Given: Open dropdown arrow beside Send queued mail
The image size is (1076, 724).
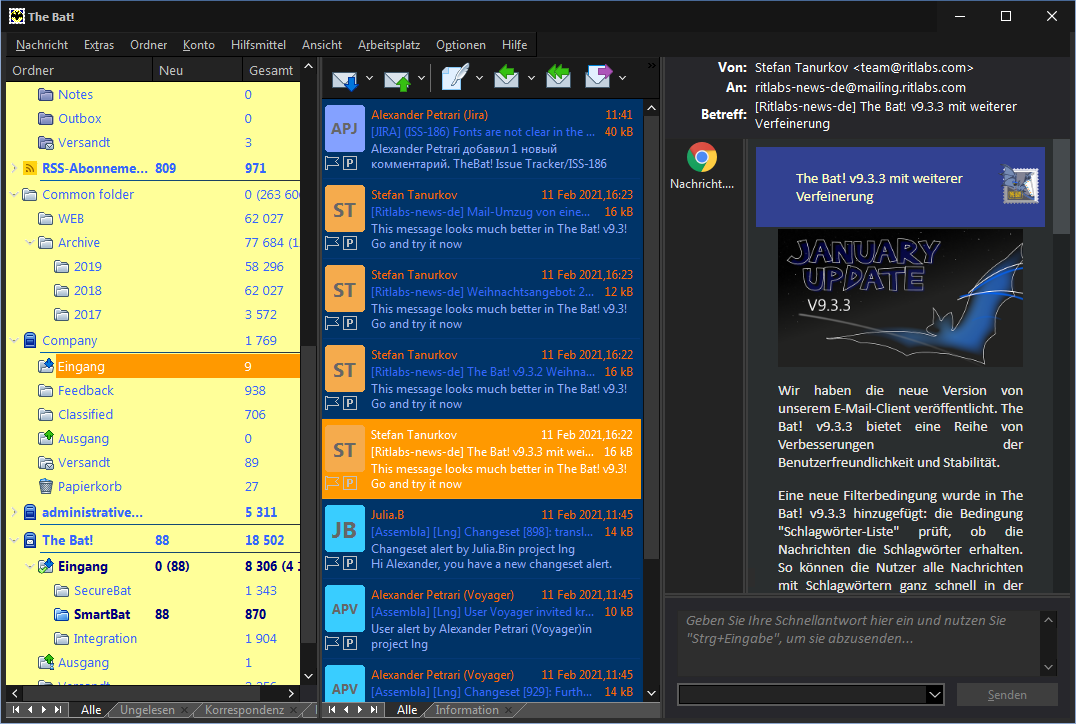Looking at the screenshot, I should [x=421, y=78].
